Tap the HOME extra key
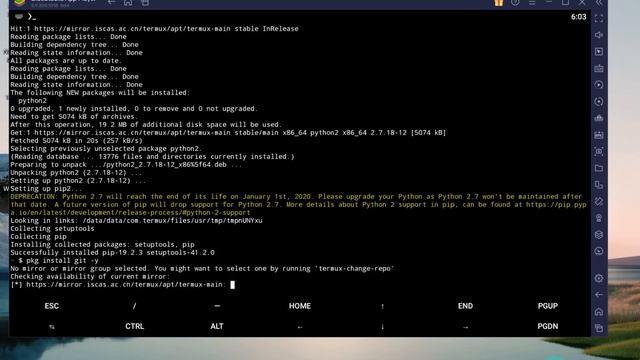Image resolution: width=640 pixels, height=360 pixels. coord(300,306)
